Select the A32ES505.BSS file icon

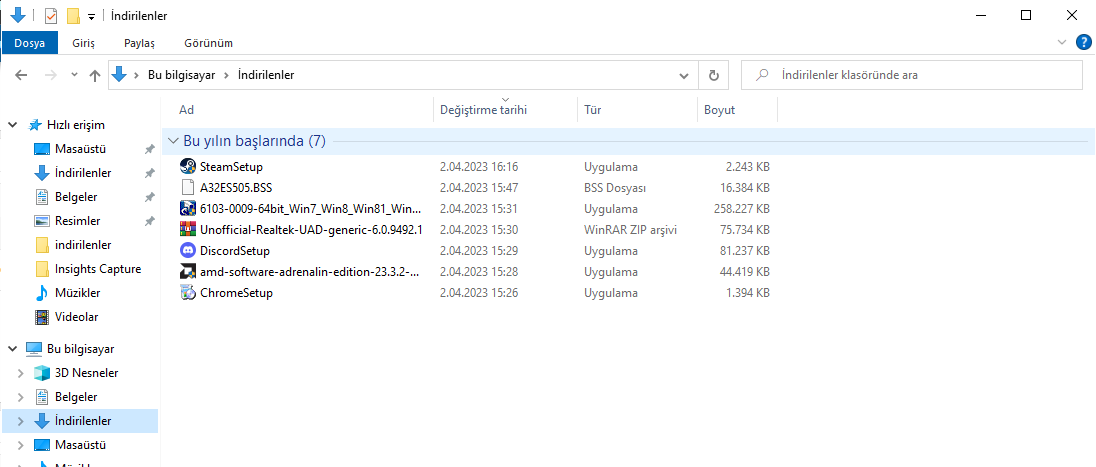pos(187,188)
